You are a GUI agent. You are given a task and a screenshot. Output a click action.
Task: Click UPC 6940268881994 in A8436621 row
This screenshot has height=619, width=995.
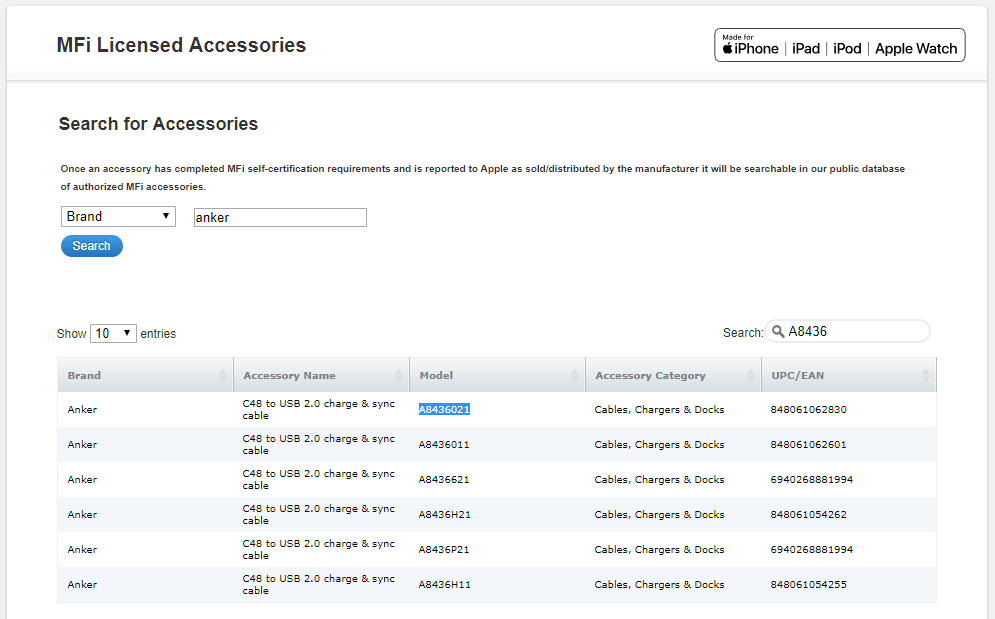(812, 479)
